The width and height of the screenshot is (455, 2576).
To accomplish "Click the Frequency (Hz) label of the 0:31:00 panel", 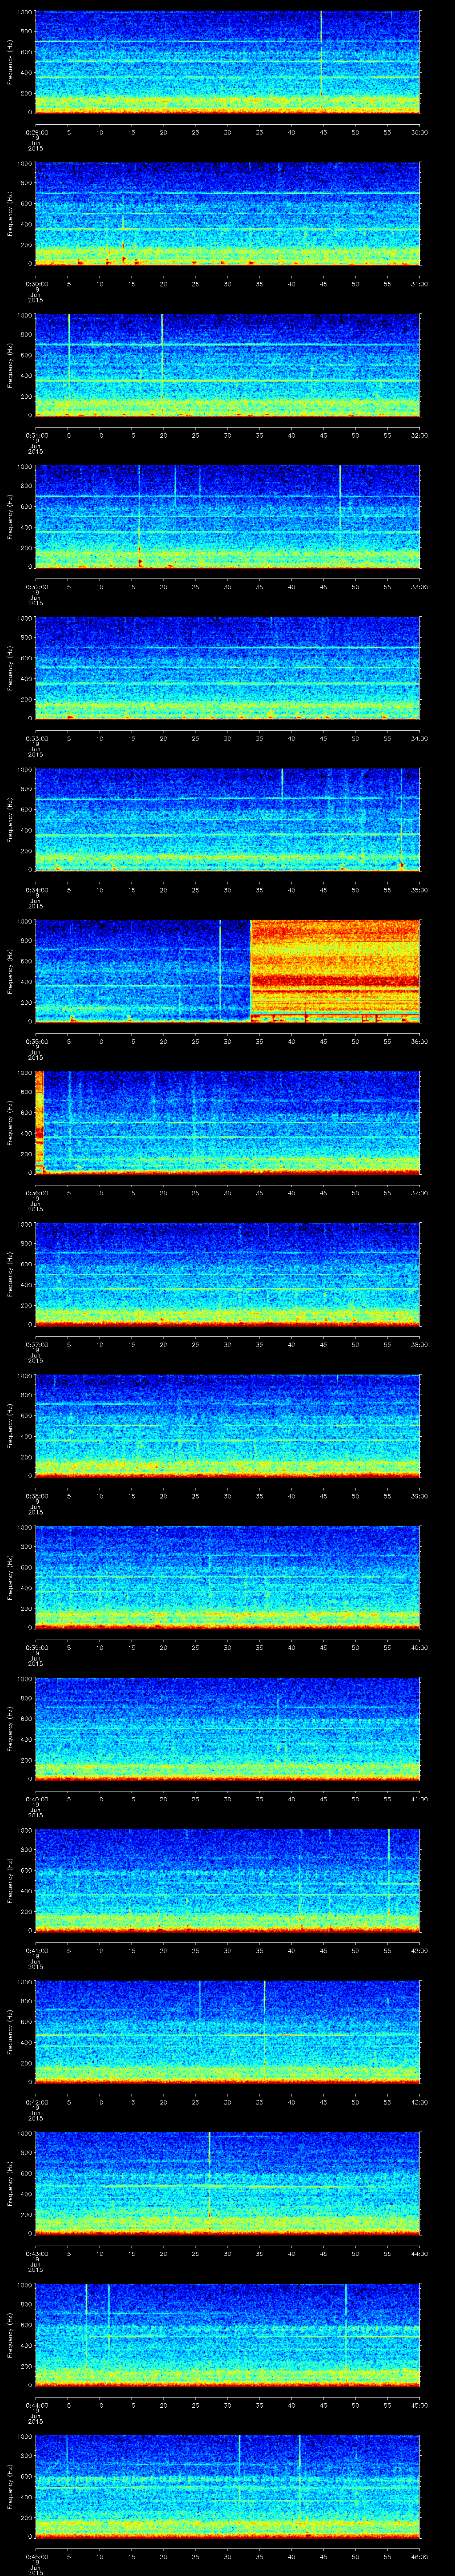I will (10, 364).
